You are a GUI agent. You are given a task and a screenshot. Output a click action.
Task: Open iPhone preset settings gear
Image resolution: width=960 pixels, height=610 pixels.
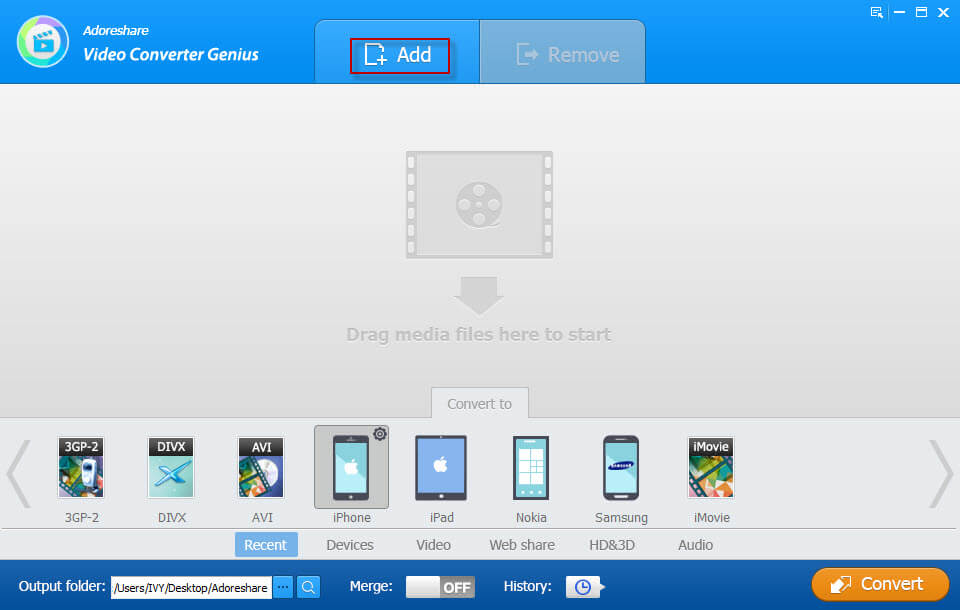point(380,434)
